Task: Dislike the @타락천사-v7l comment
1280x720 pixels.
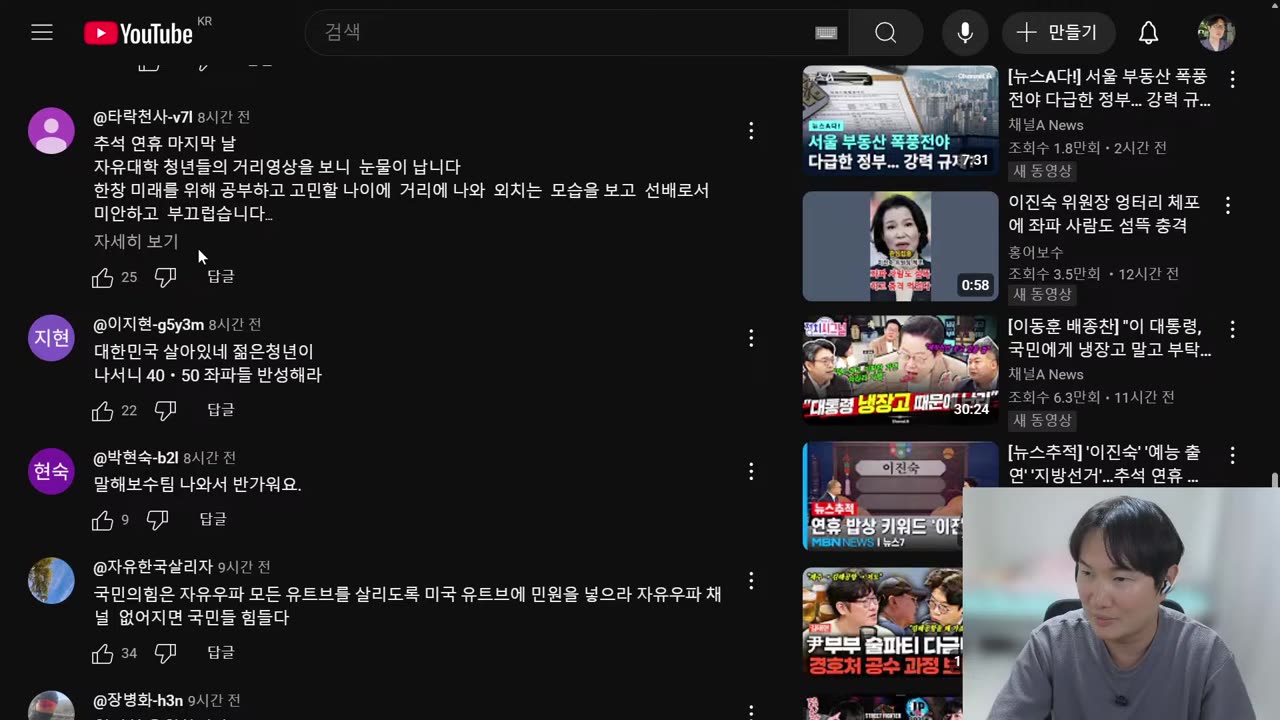Action: coord(165,277)
